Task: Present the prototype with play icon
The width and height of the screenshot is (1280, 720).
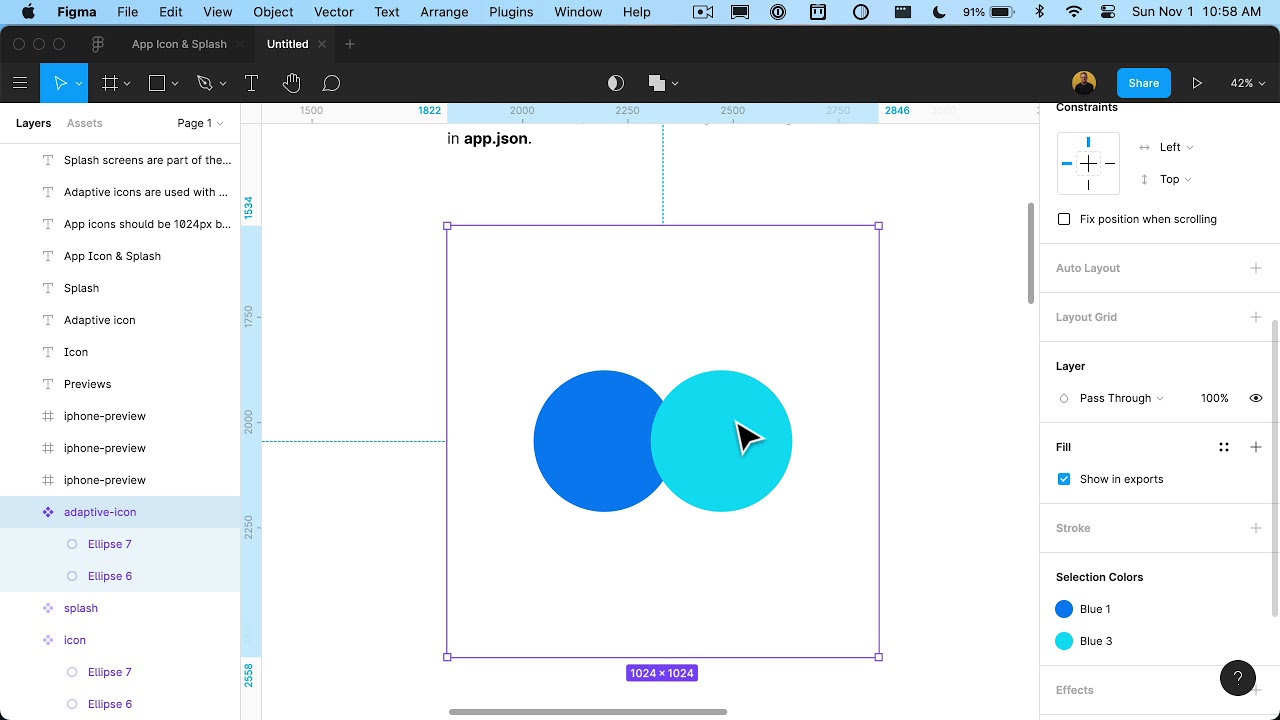Action: [x=1197, y=83]
